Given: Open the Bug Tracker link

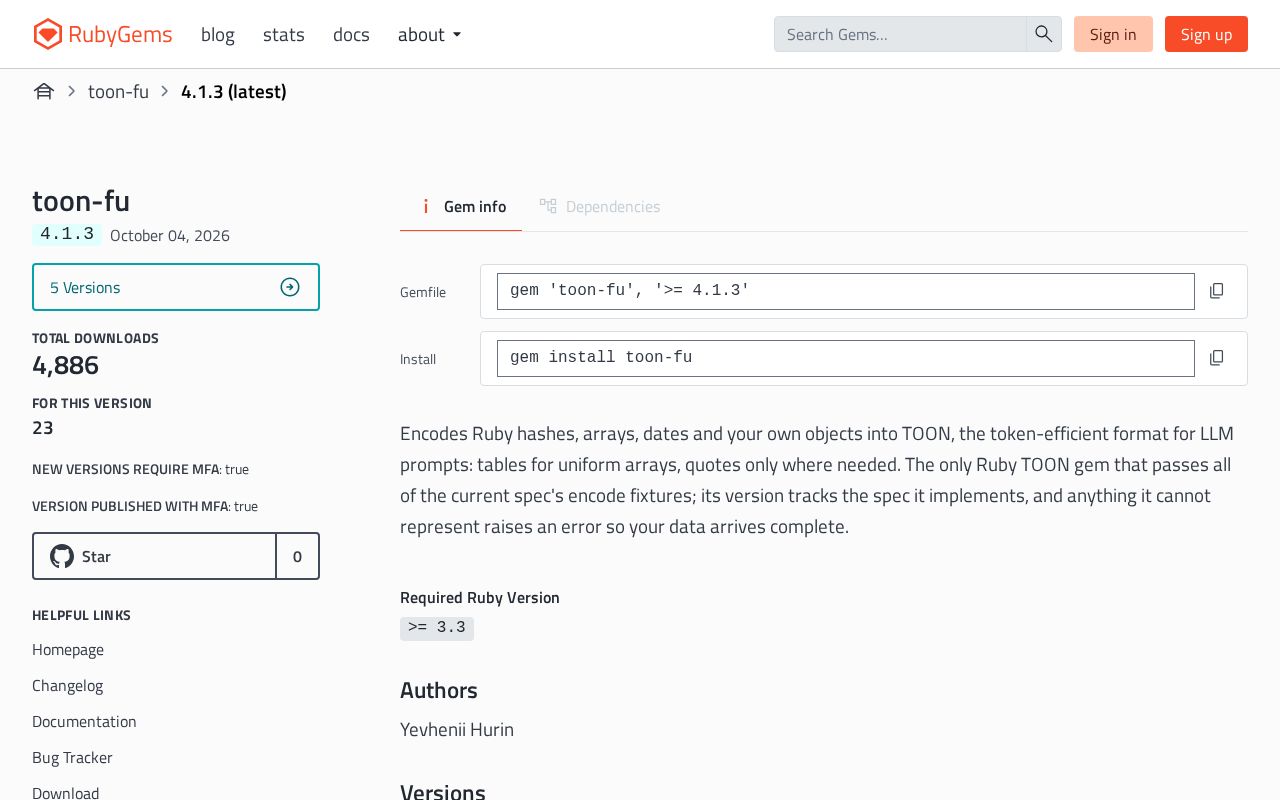Looking at the screenshot, I should [x=72, y=757].
